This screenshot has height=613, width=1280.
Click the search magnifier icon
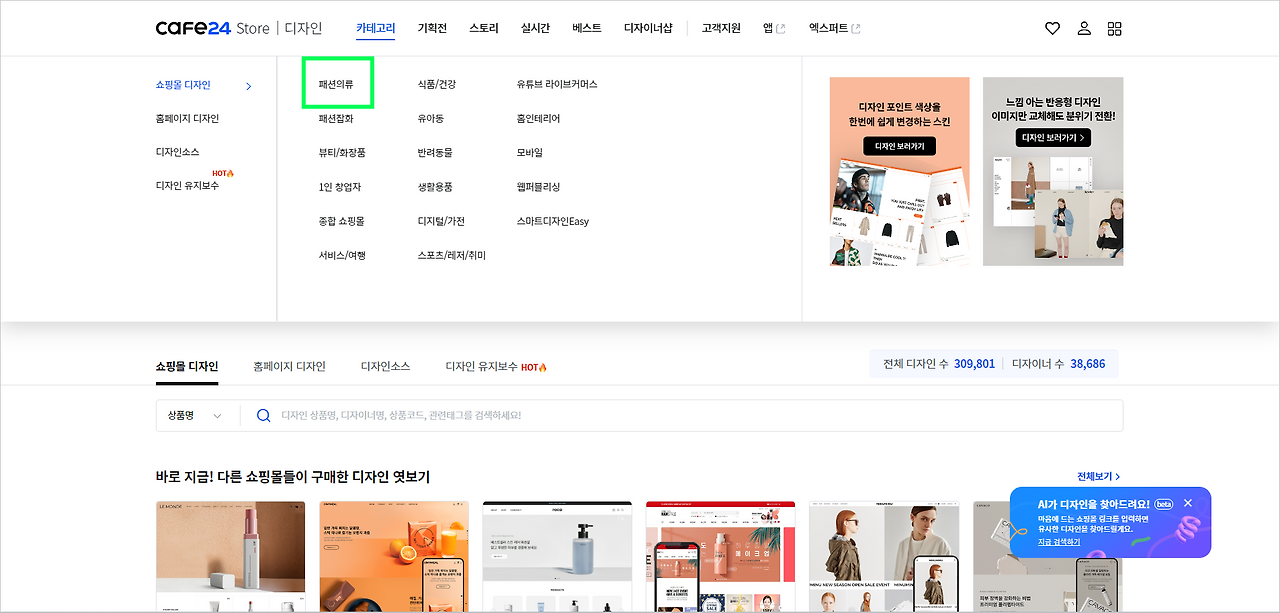coord(264,415)
